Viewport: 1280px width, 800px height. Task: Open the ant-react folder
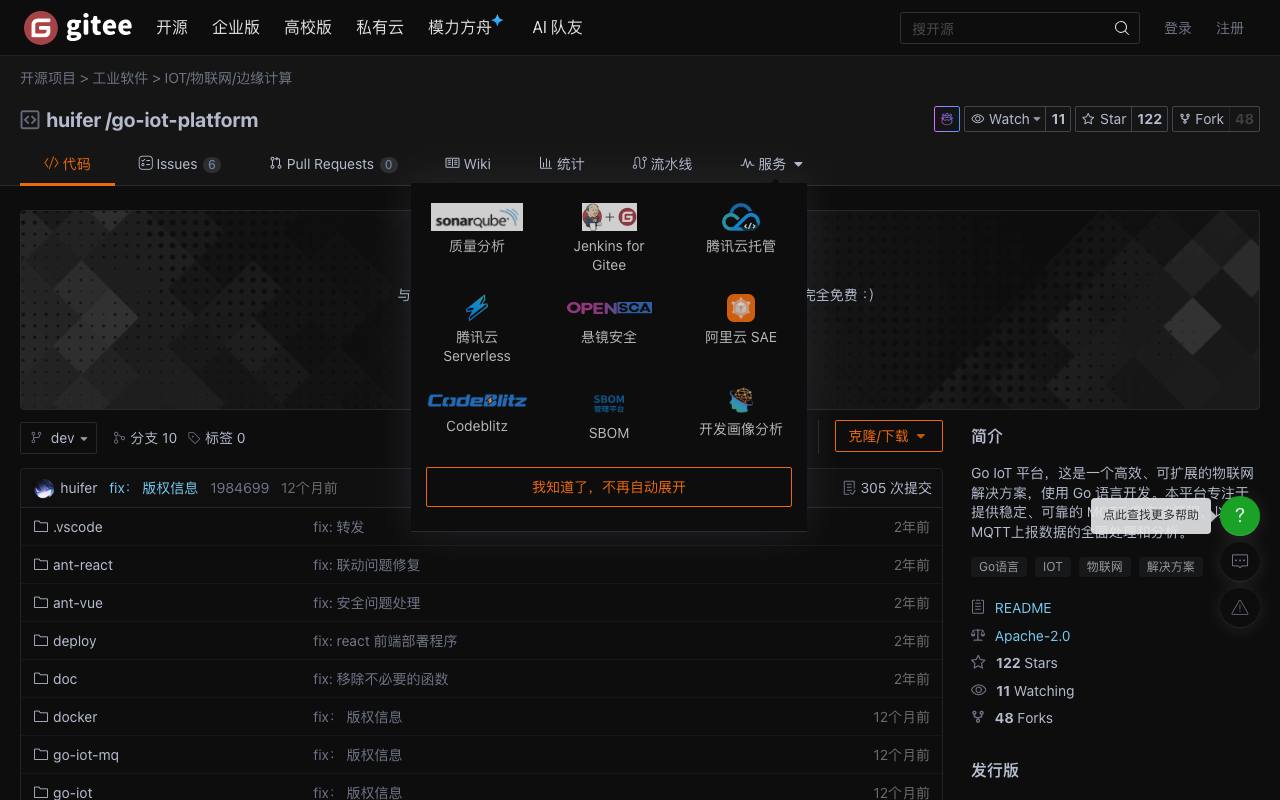(x=83, y=565)
